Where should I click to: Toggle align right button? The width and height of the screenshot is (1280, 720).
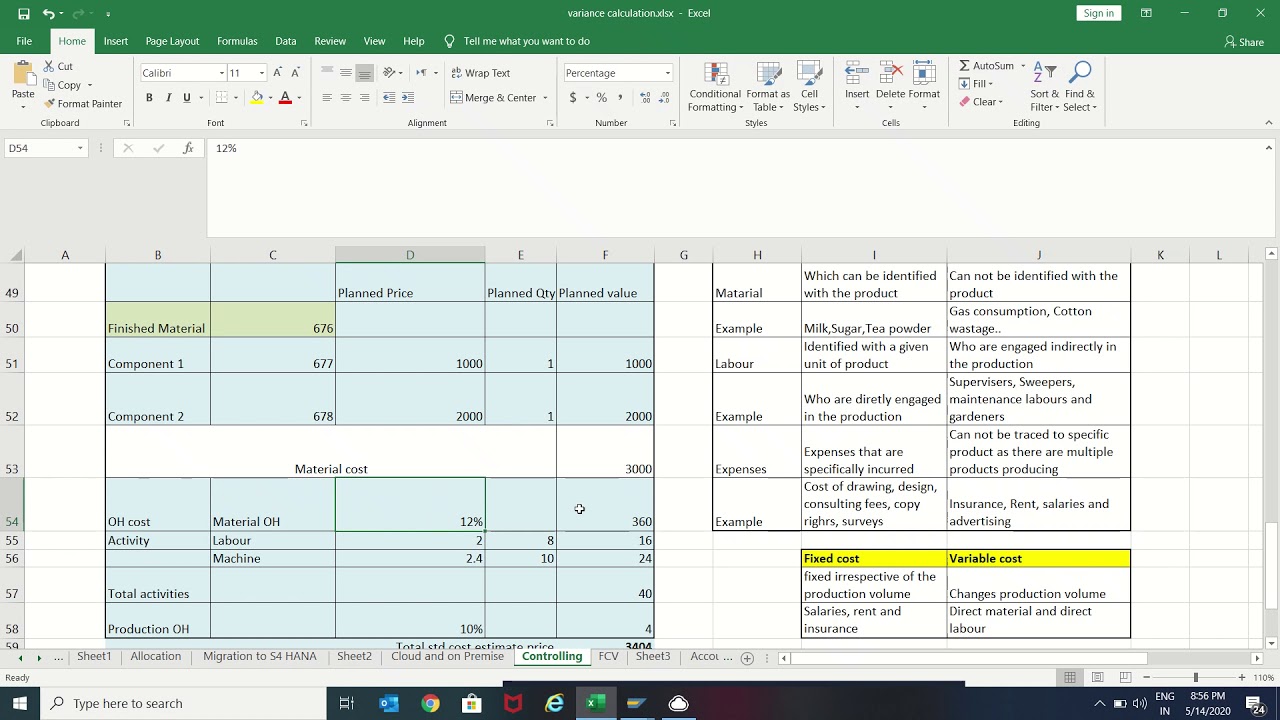364,98
